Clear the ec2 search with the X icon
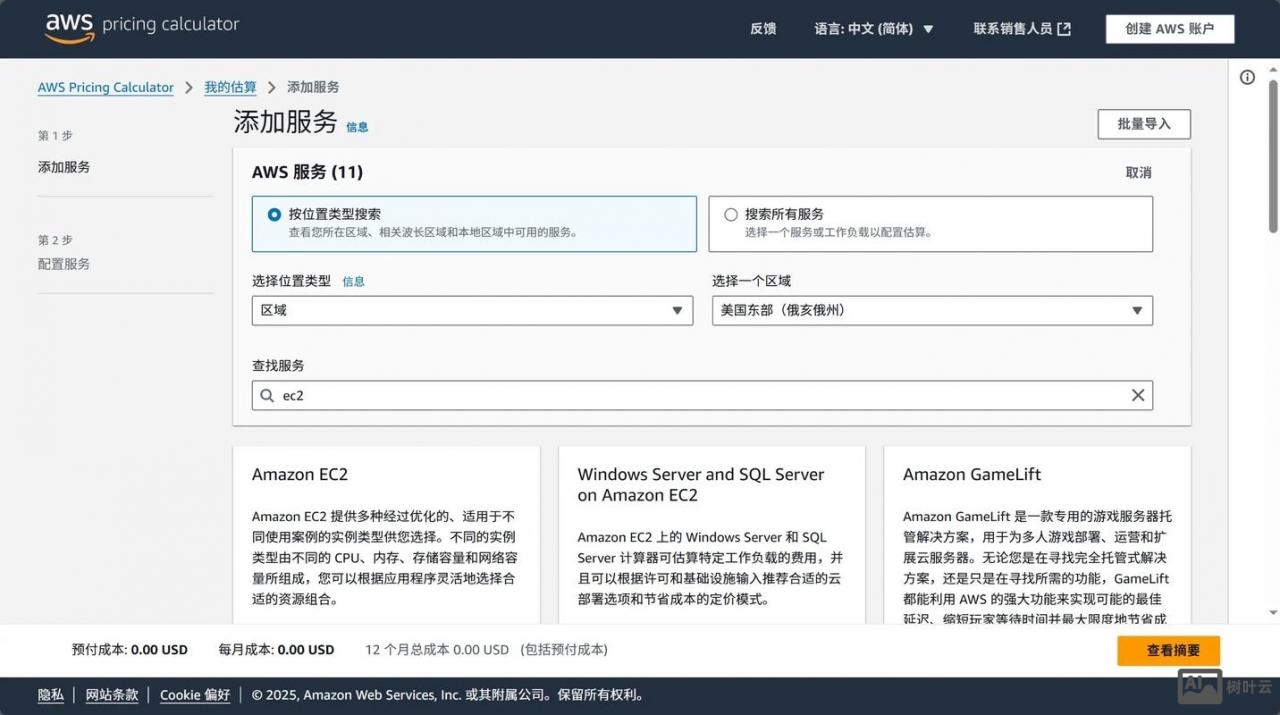Screen dimensions: 1280x715 [1137, 395]
